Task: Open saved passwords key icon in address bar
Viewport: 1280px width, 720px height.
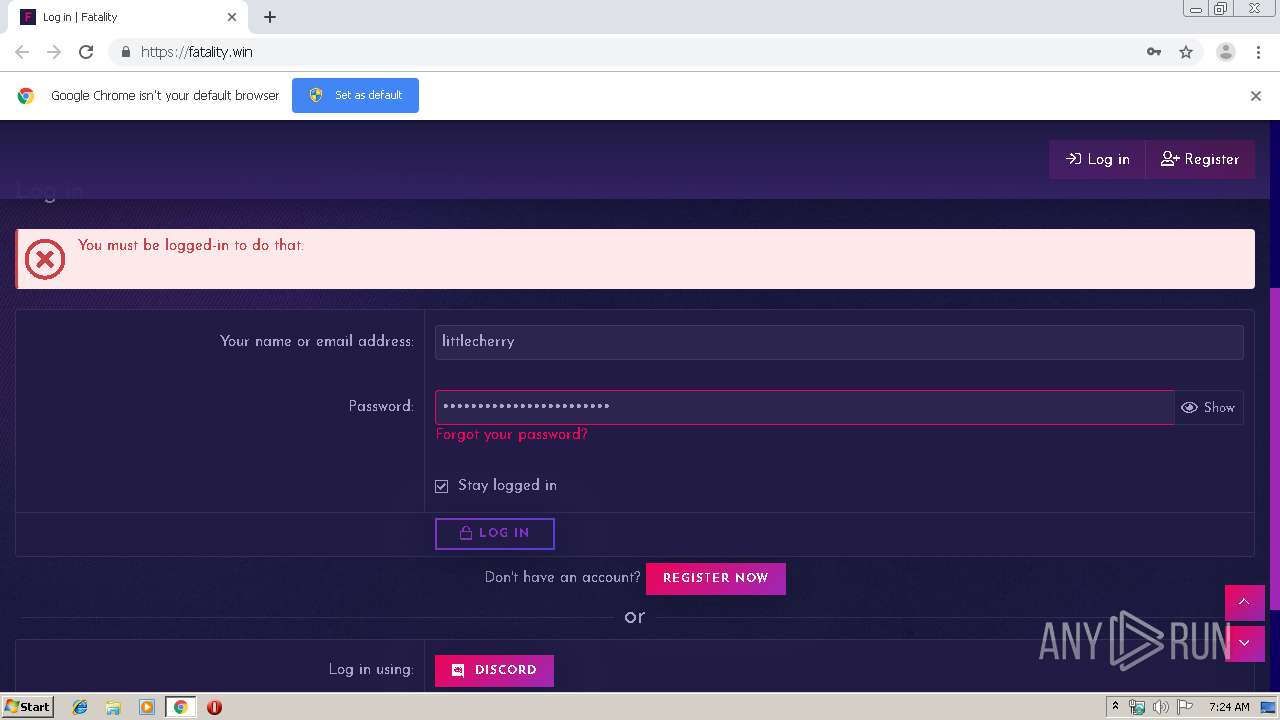Action: pyautogui.click(x=1154, y=52)
